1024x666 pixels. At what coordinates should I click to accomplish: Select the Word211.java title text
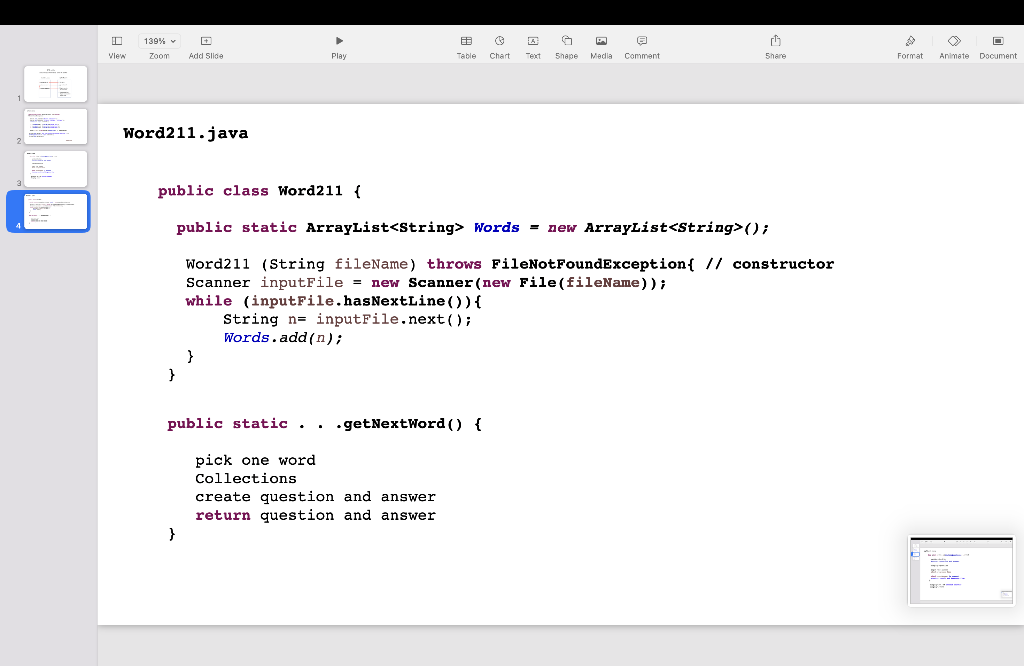coord(185,132)
